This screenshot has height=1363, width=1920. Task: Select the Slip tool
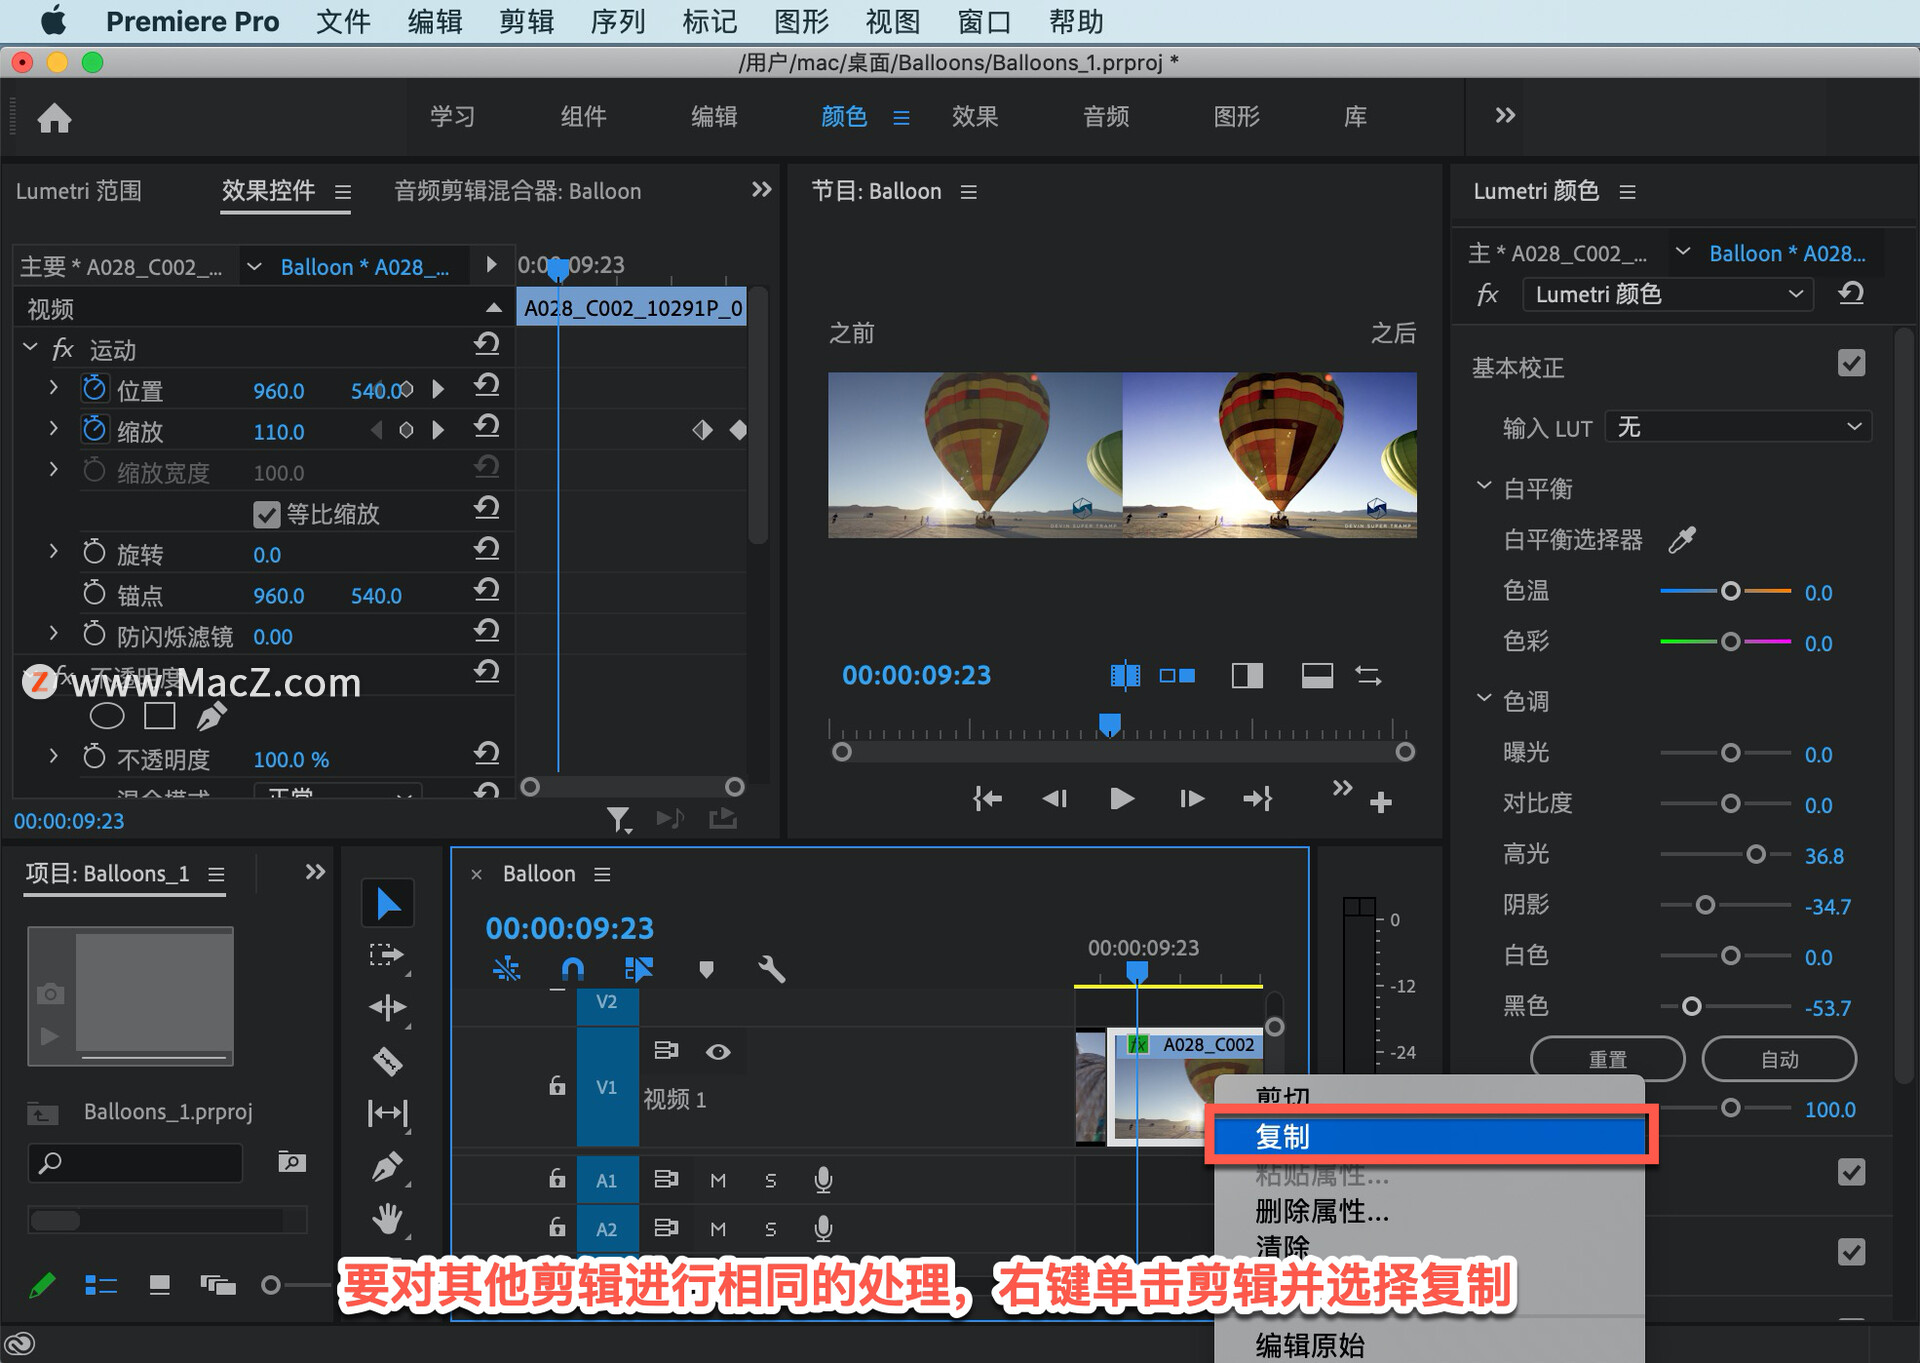[x=387, y=1113]
